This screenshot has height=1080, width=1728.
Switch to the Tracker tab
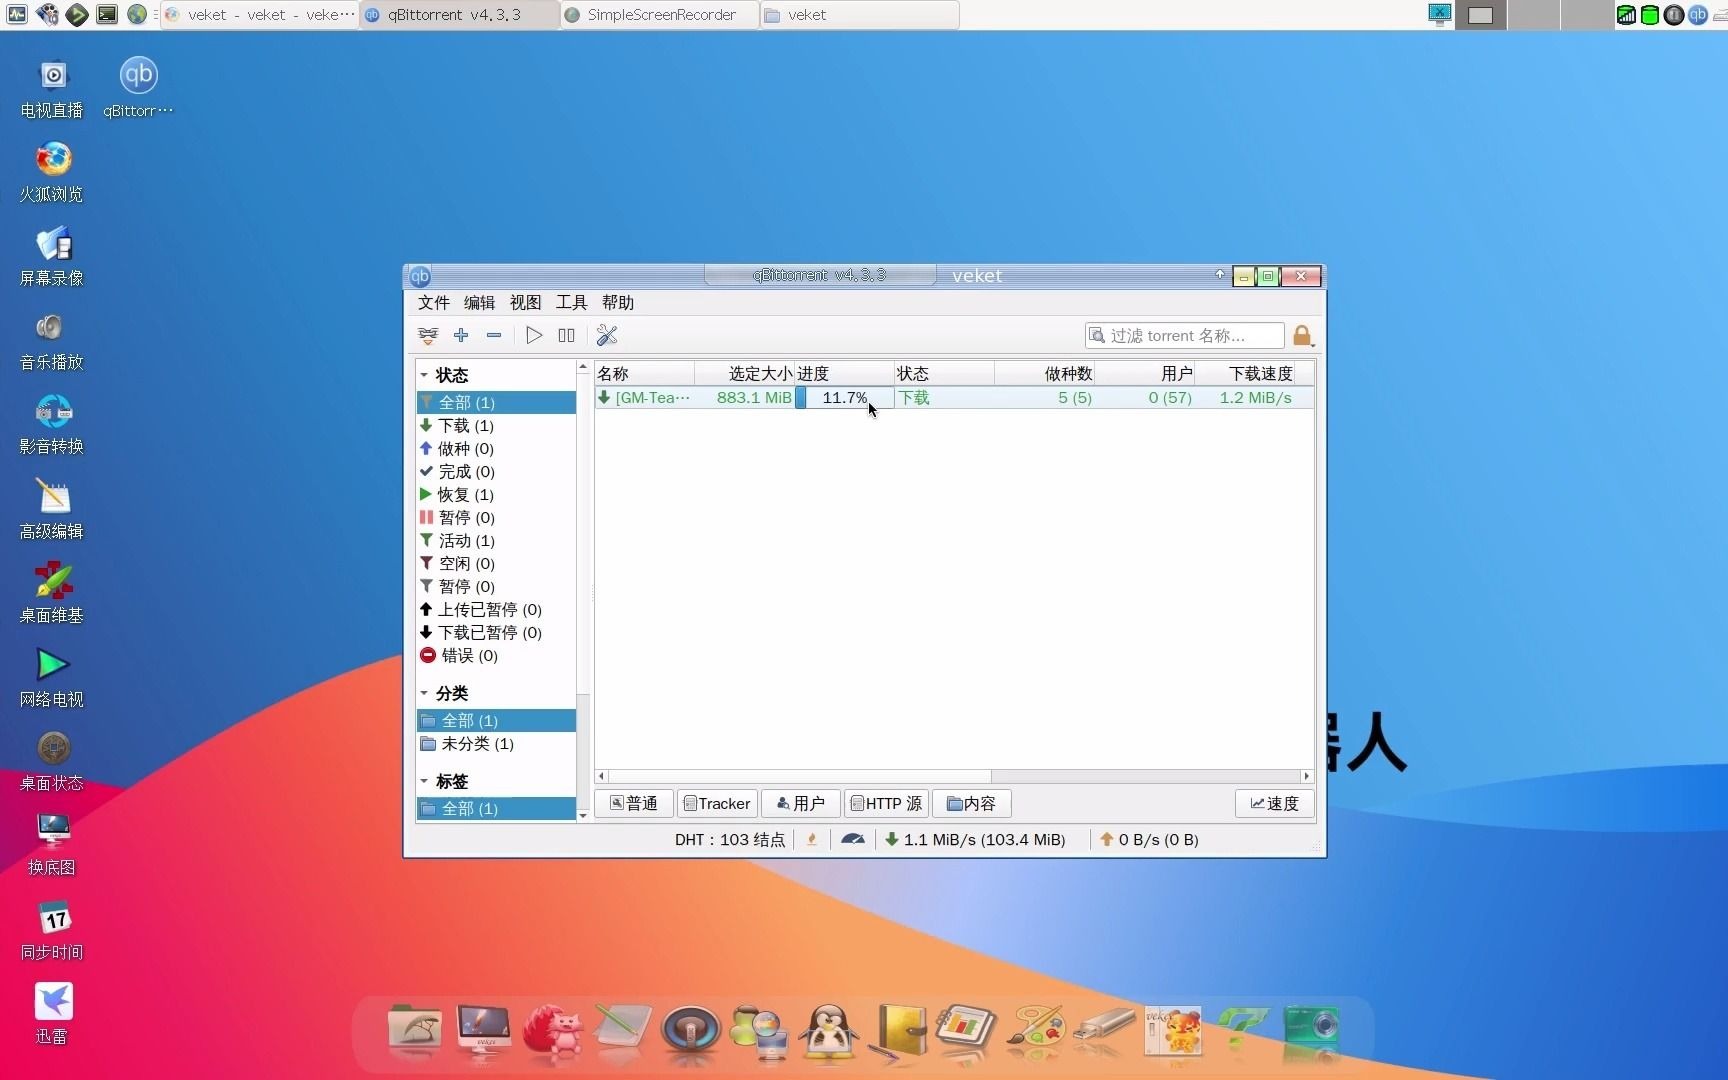(x=717, y=803)
